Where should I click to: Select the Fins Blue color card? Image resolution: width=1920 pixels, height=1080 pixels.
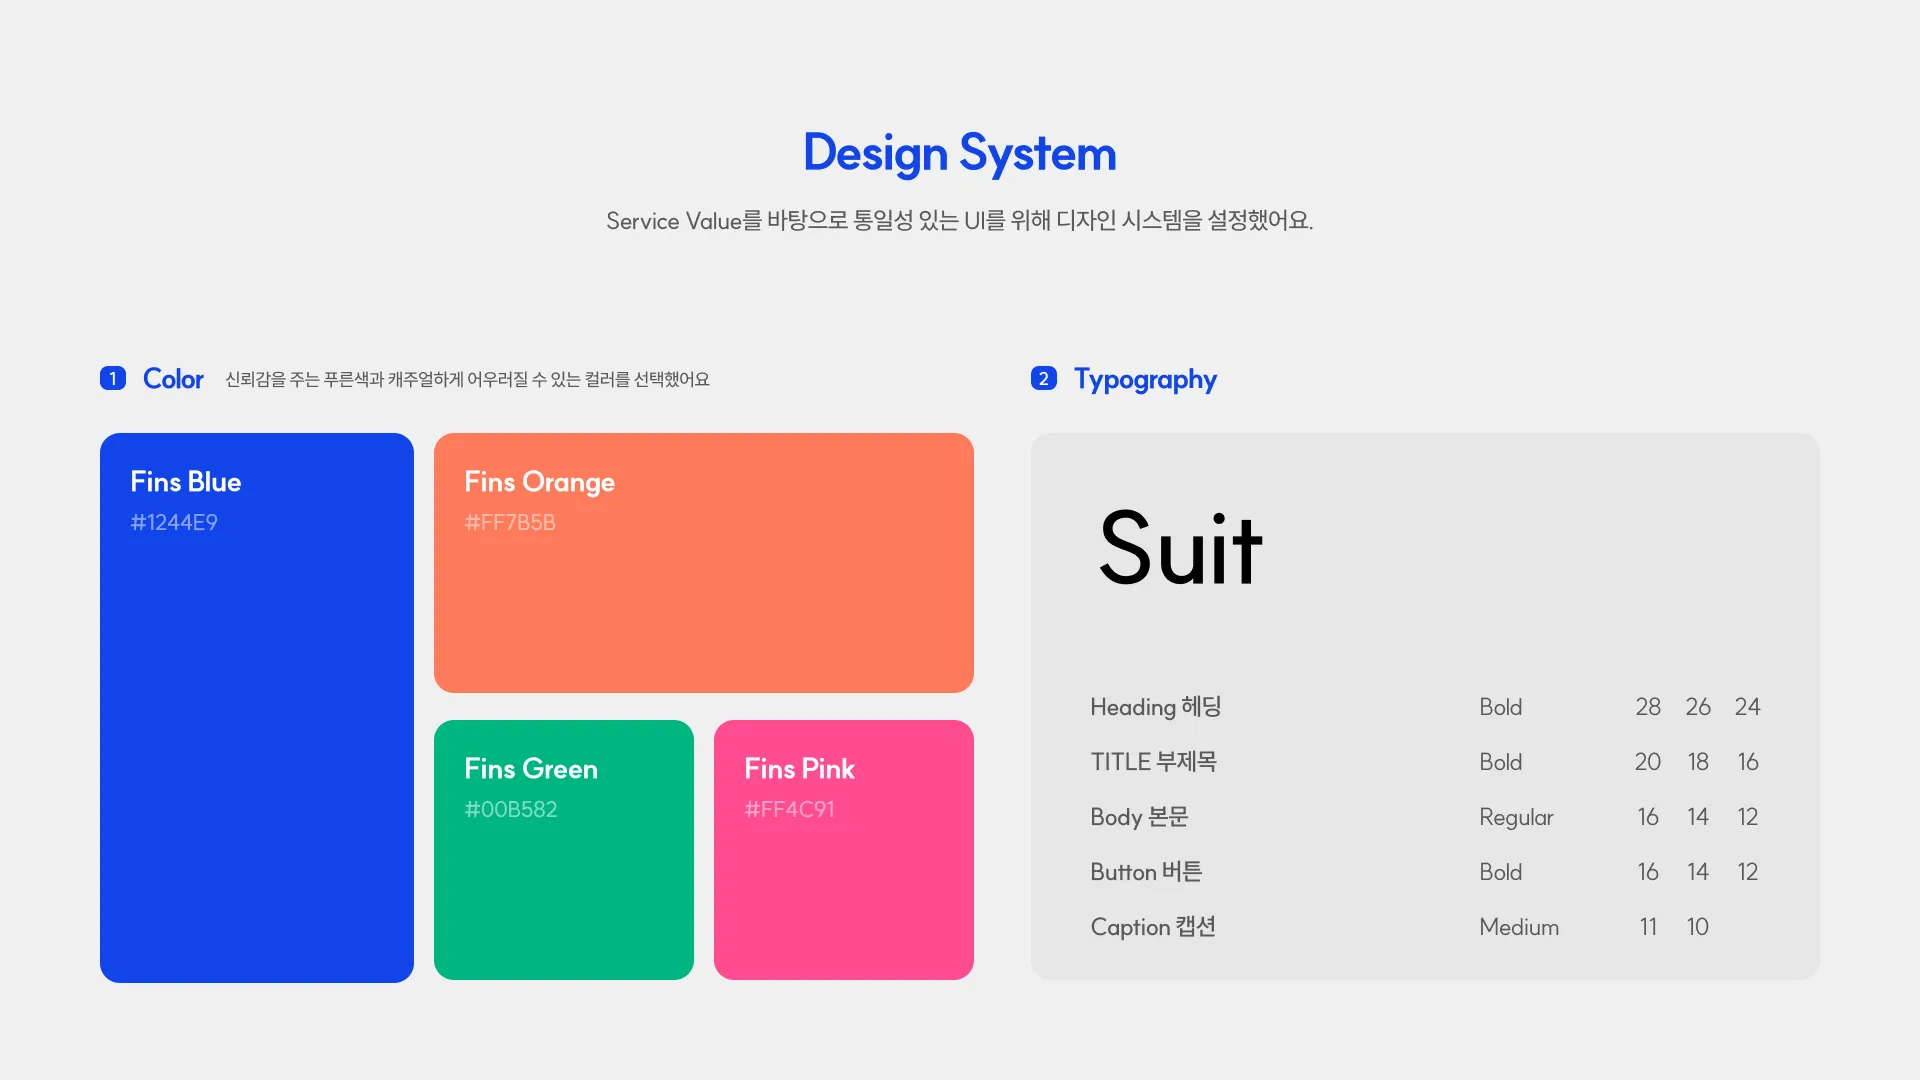coord(257,707)
